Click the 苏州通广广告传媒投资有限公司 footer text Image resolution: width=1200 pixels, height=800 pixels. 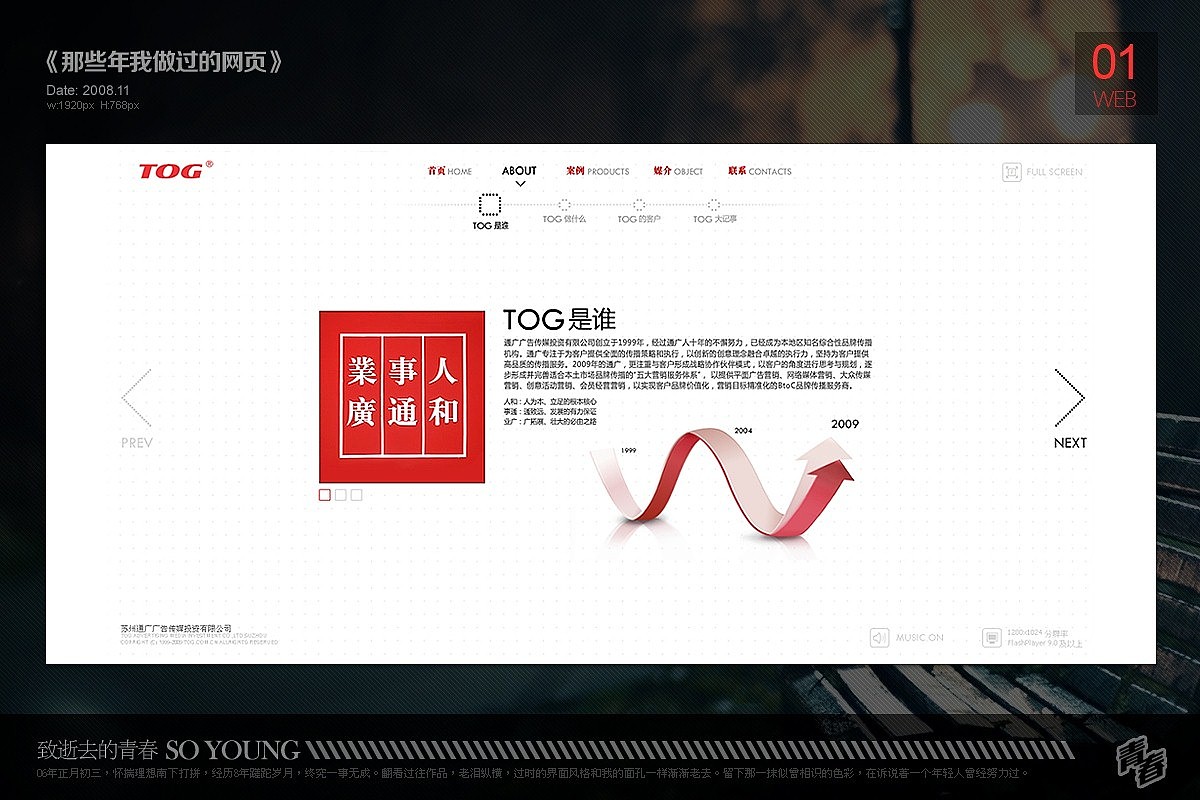(175, 628)
